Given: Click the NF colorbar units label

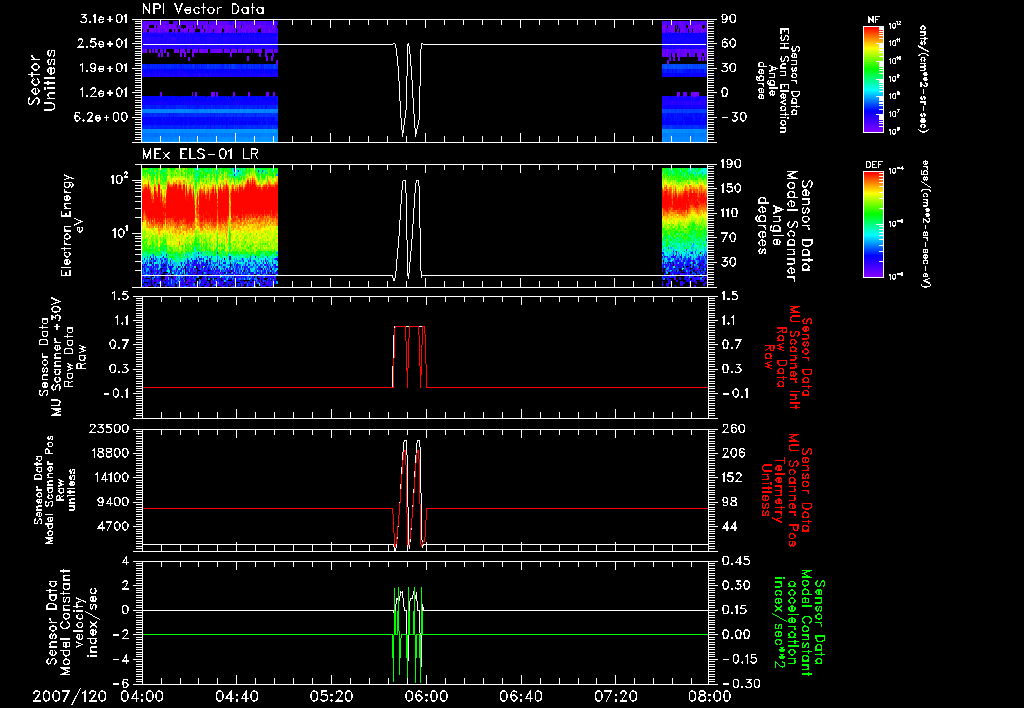Looking at the screenshot, I should pyautogui.click(x=923, y=78).
